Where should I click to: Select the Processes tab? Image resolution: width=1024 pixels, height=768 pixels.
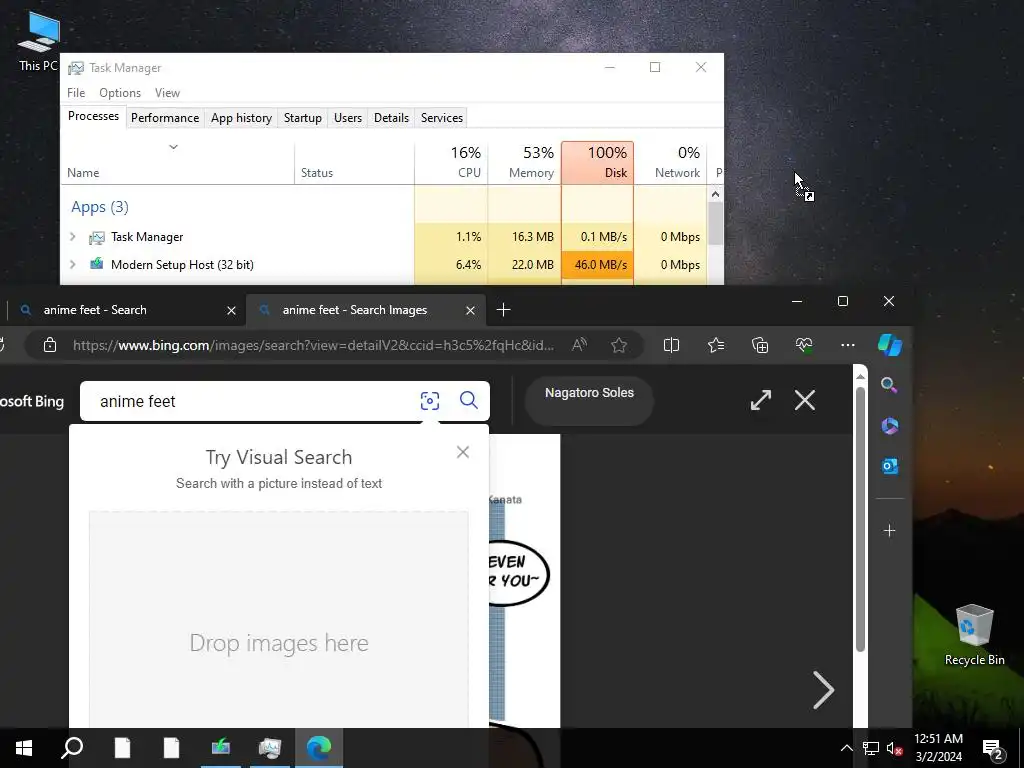pyautogui.click(x=93, y=116)
